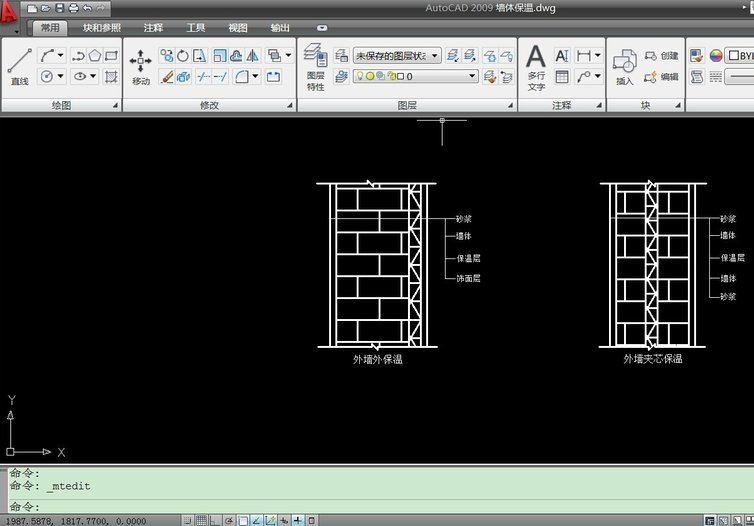Switch to 输出 ribbon tab
Viewport: 754px width, 526px height.
pyautogui.click(x=280, y=28)
